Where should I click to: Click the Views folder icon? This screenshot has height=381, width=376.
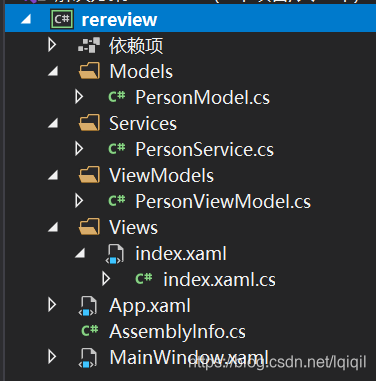[x=89, y=227]
